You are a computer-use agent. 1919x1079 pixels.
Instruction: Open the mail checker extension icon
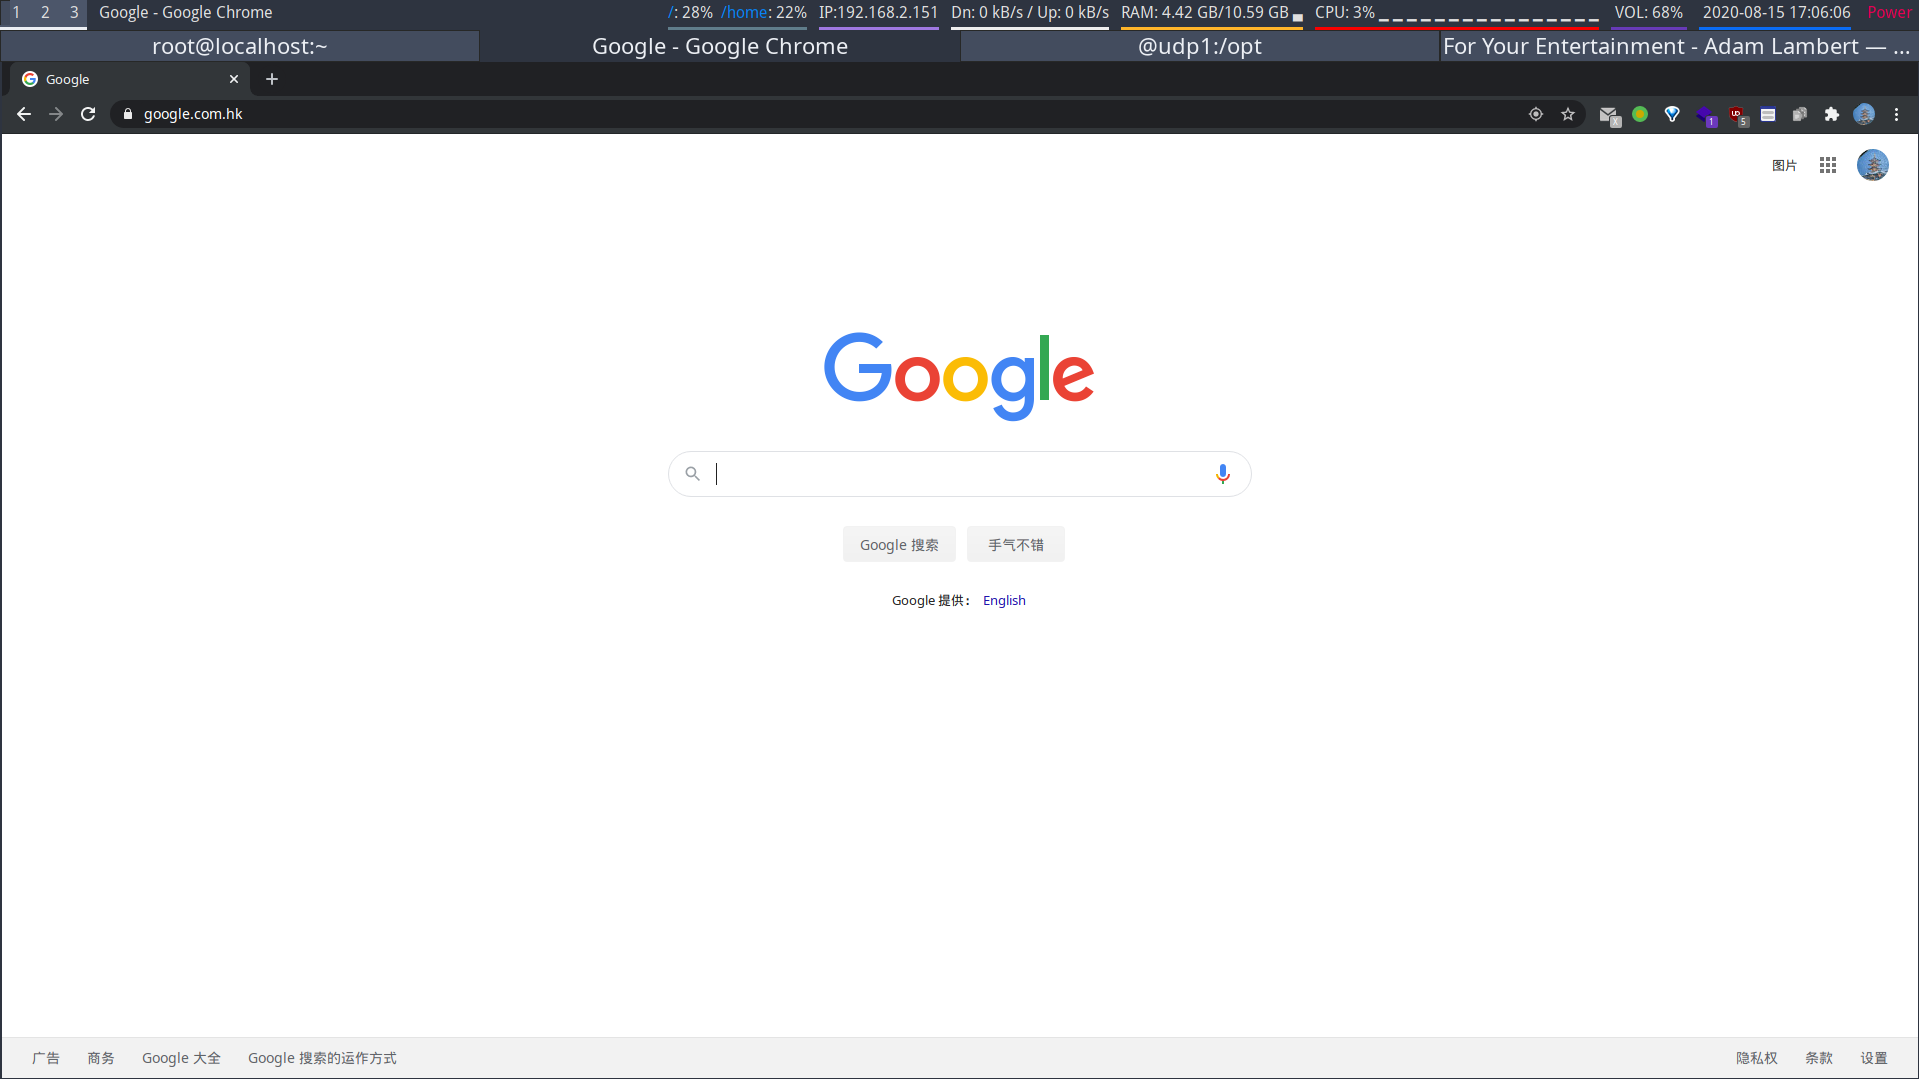1609,116
